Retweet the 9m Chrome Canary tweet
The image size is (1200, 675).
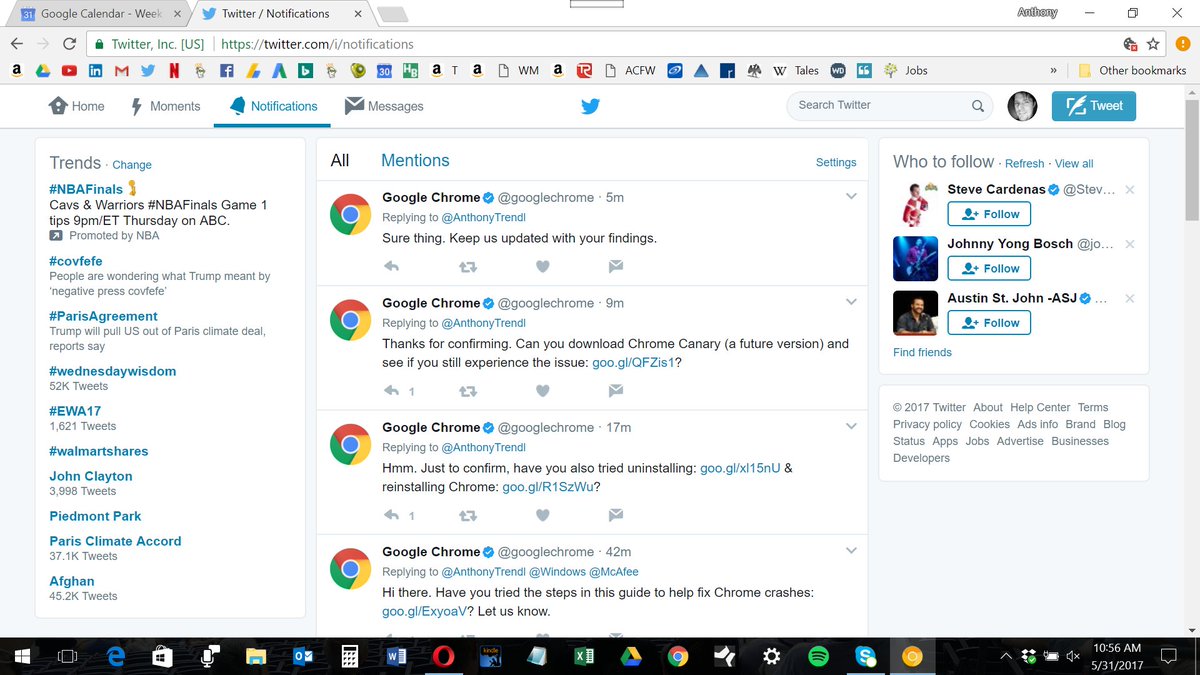[x=467, y=391]
